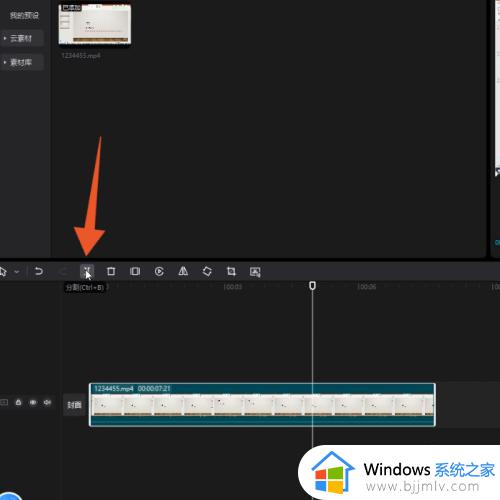This screenshot has height=500, width=500.
Task: Click the freeze-frame icon beside delete
Action: point(135,271)
